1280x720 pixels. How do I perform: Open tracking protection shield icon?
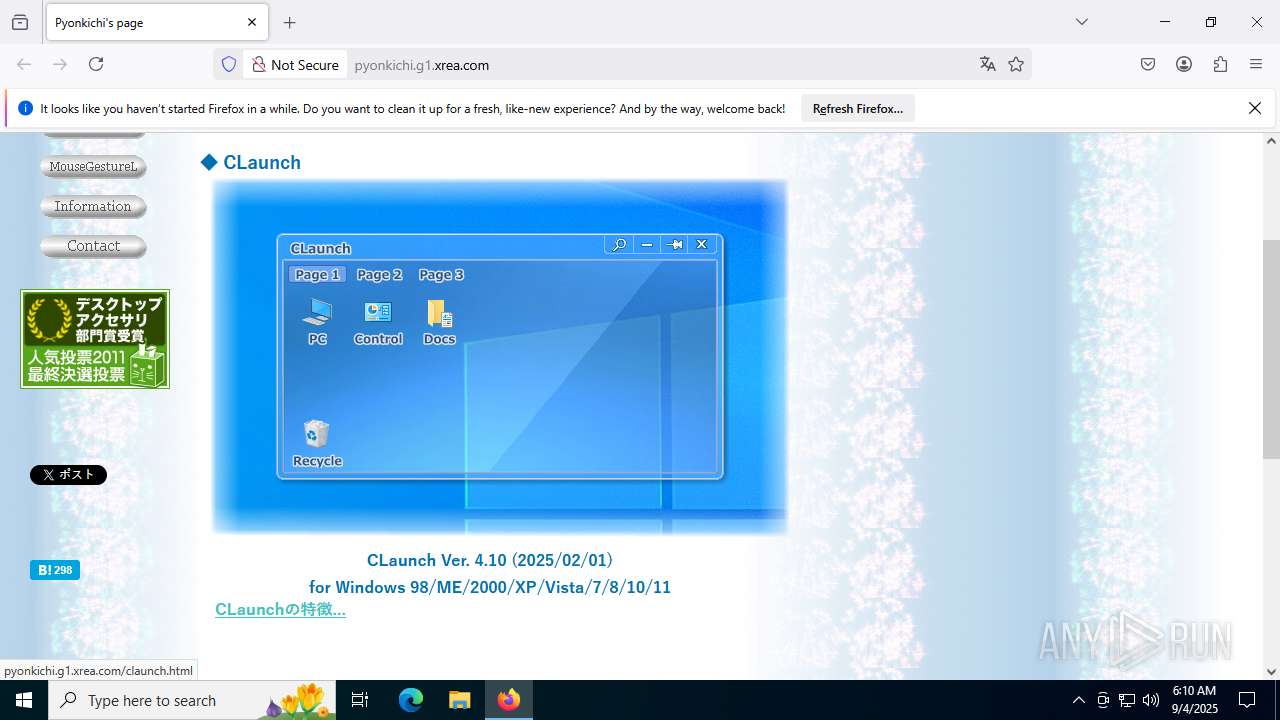(229, 65)
